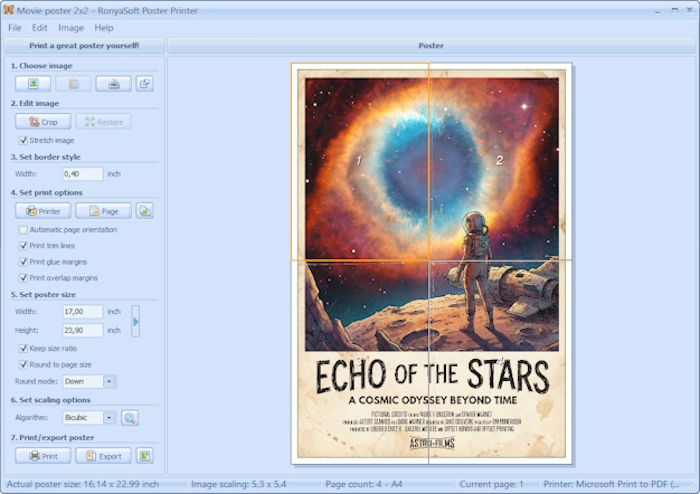Click the border Width input field
Image resolution: width=700 pixels, height=494 pixels.
(x=83, y=174)
